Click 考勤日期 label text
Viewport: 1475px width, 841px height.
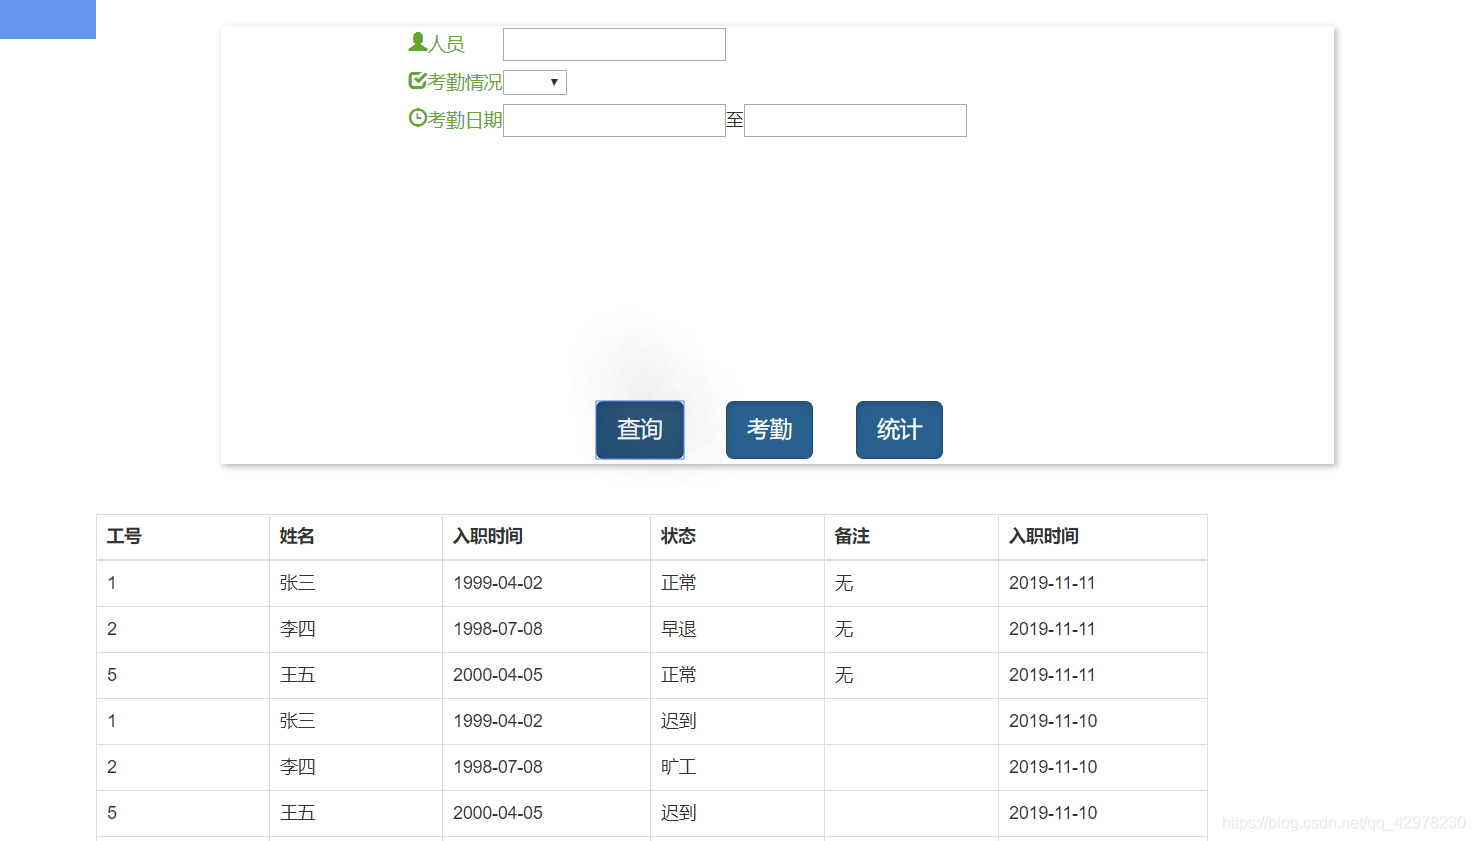click(465, 120)
